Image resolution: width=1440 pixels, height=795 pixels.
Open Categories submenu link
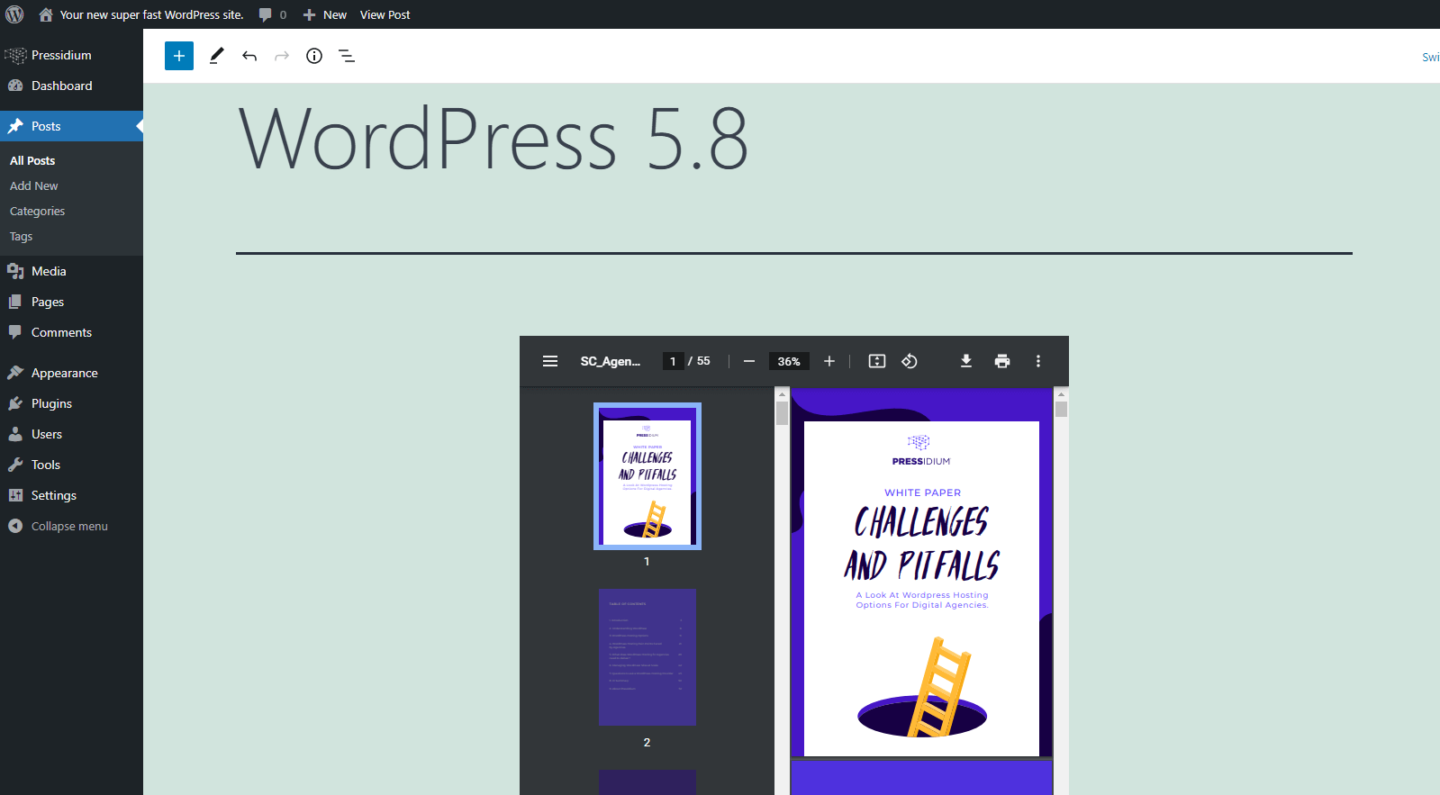(37, 211)
